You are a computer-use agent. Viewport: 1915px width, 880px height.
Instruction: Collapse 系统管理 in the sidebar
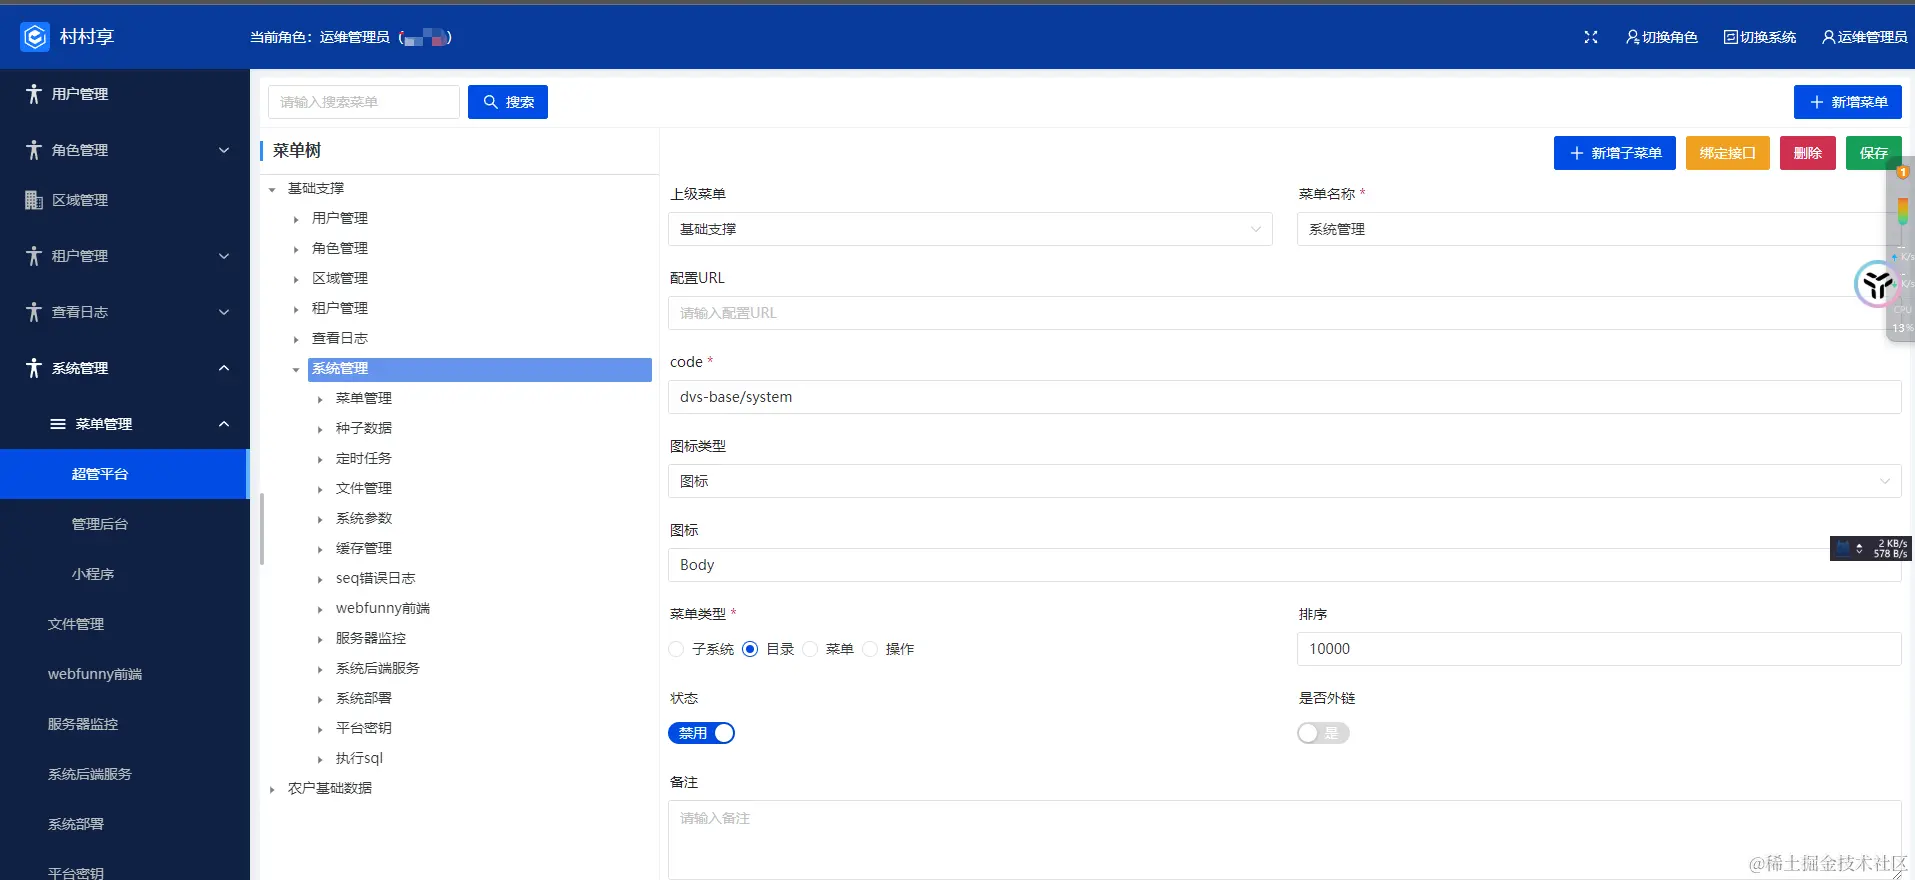[224, 368]
